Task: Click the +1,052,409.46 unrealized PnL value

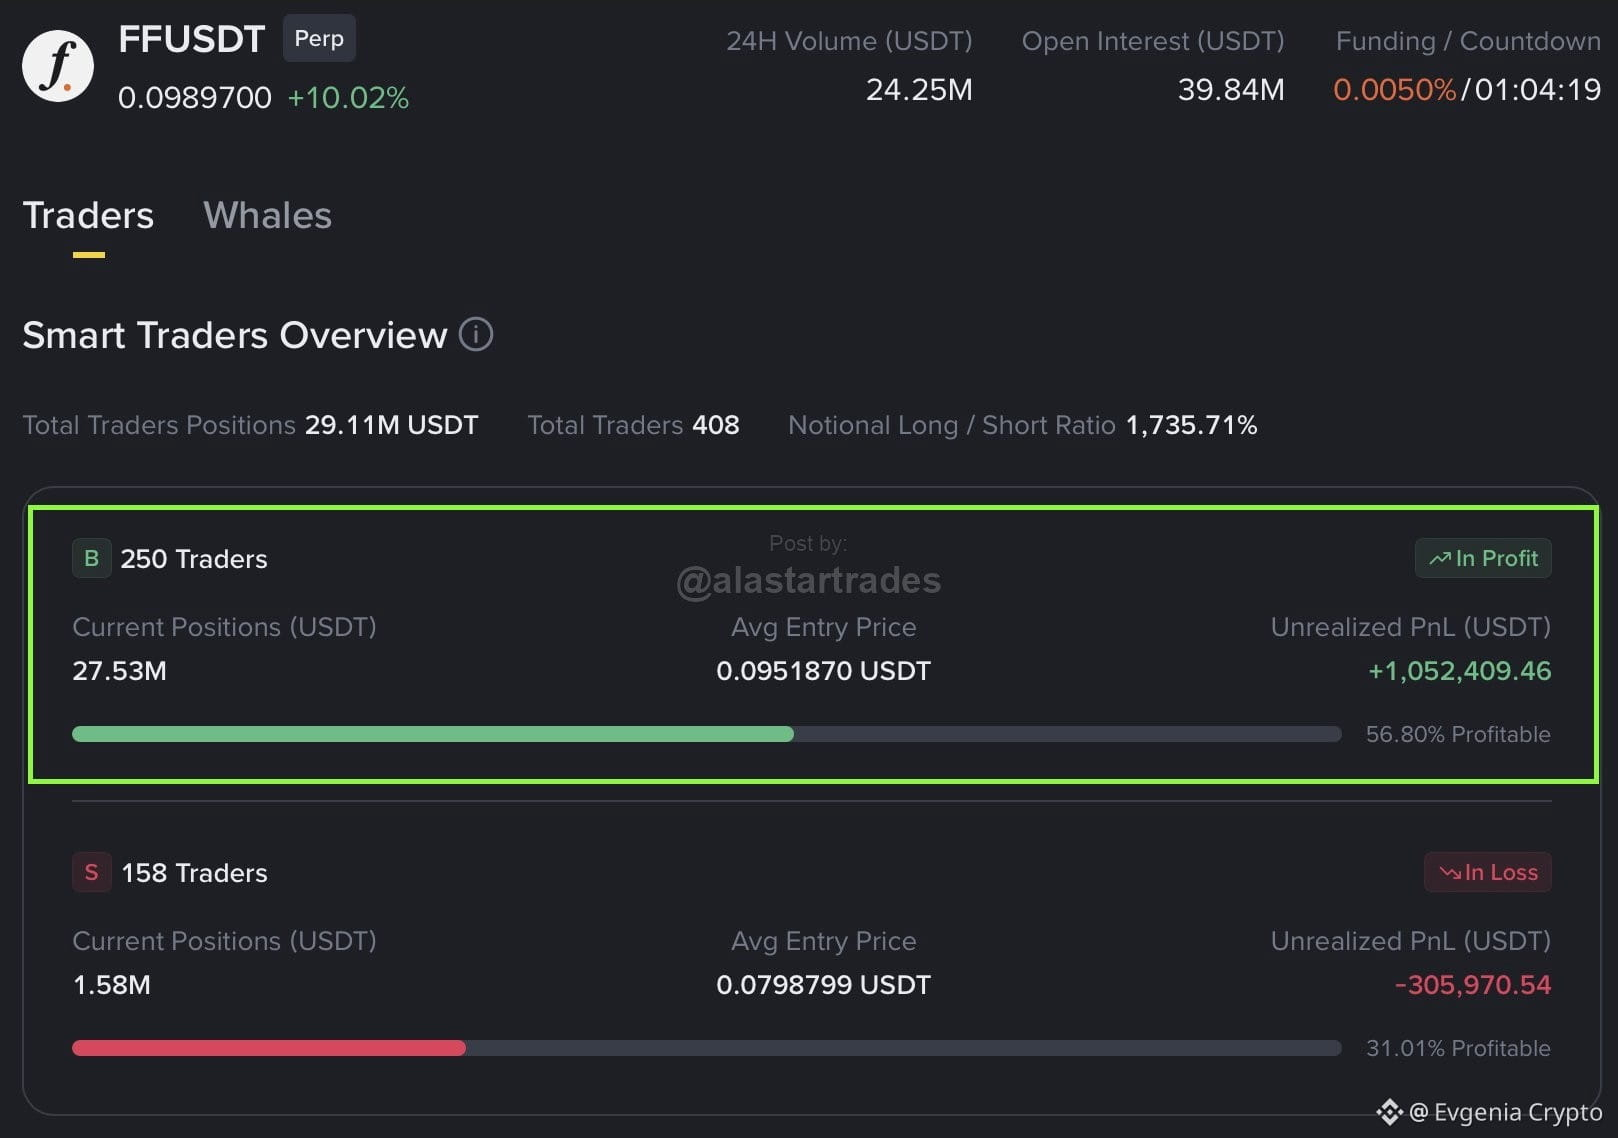Action: pyautogui.click(x=1459, y=670)
